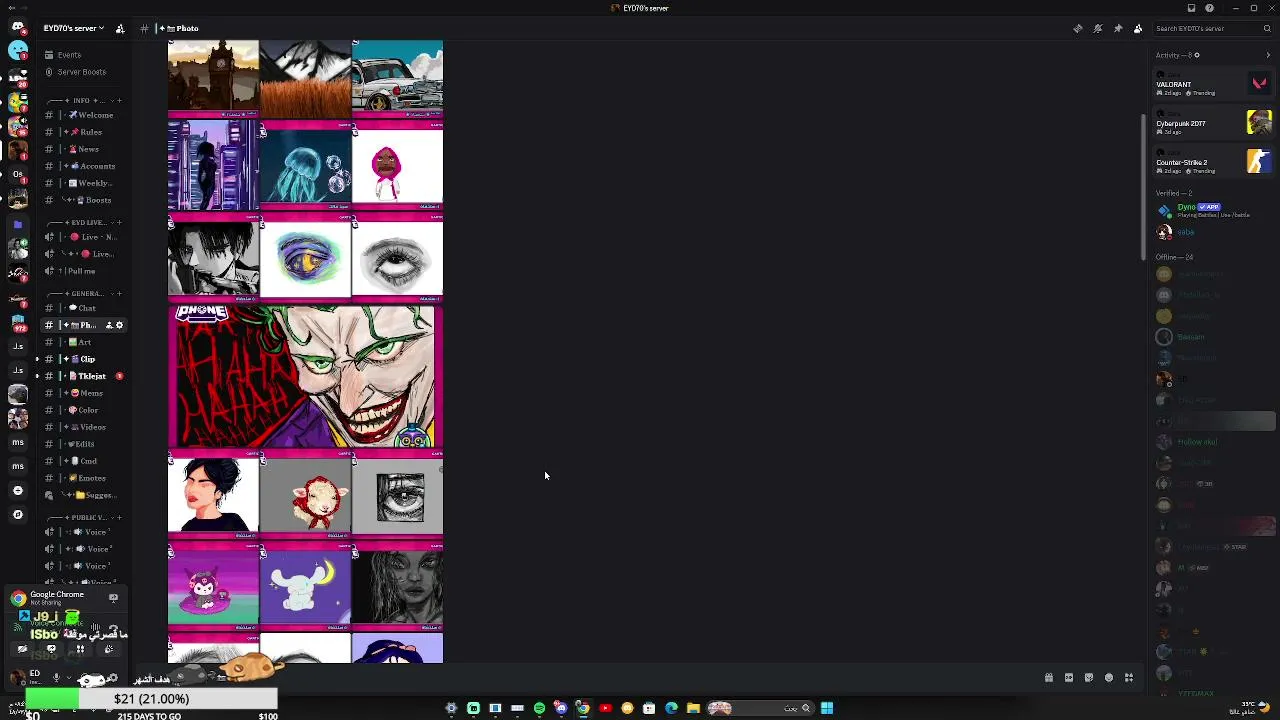Toggle member list visibility
The width and height of the screenshot is (1280, 720).
point(1138,28)
